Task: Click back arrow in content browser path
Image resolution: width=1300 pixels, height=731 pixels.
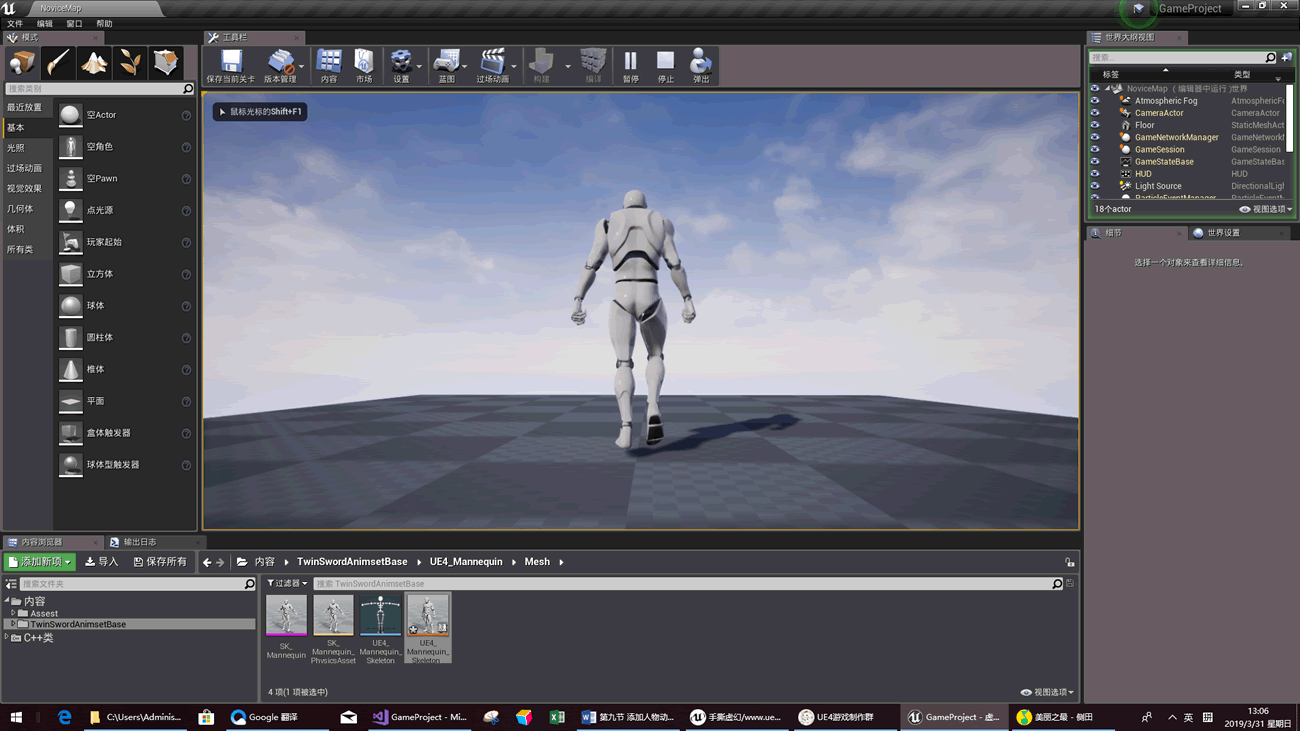Action: point(207,562)
